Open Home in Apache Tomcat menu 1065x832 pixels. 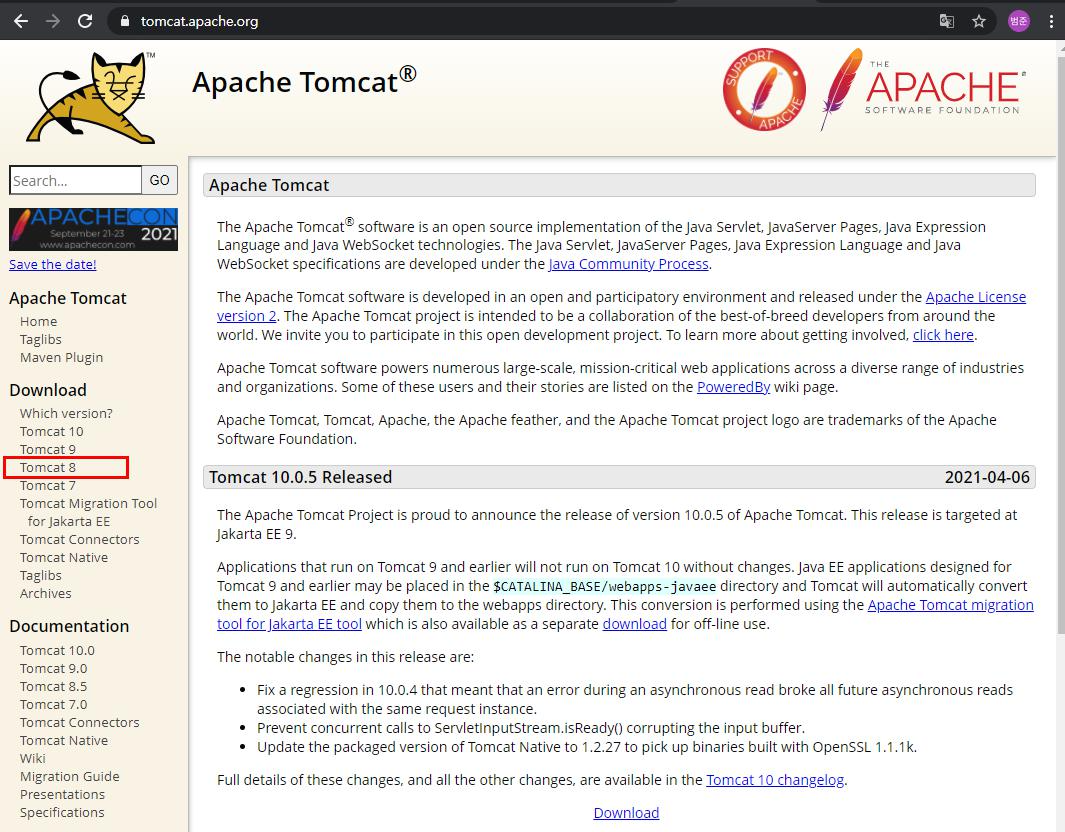38,321
